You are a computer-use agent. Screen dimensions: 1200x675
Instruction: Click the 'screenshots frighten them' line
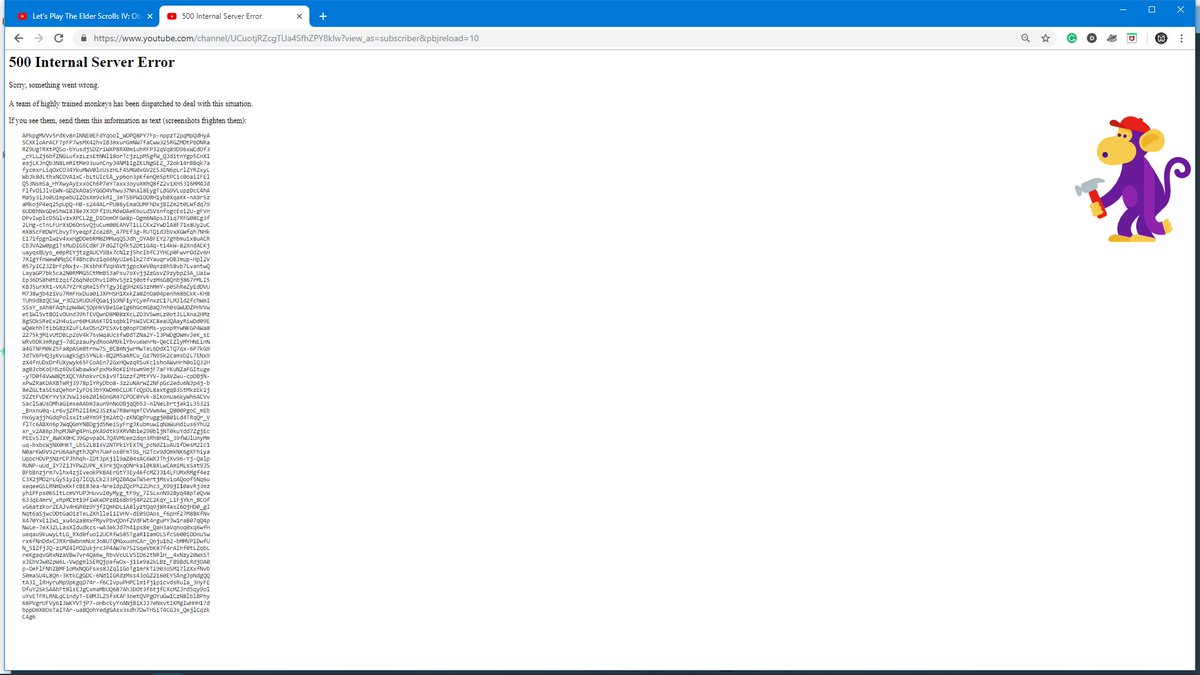point(127,121)
